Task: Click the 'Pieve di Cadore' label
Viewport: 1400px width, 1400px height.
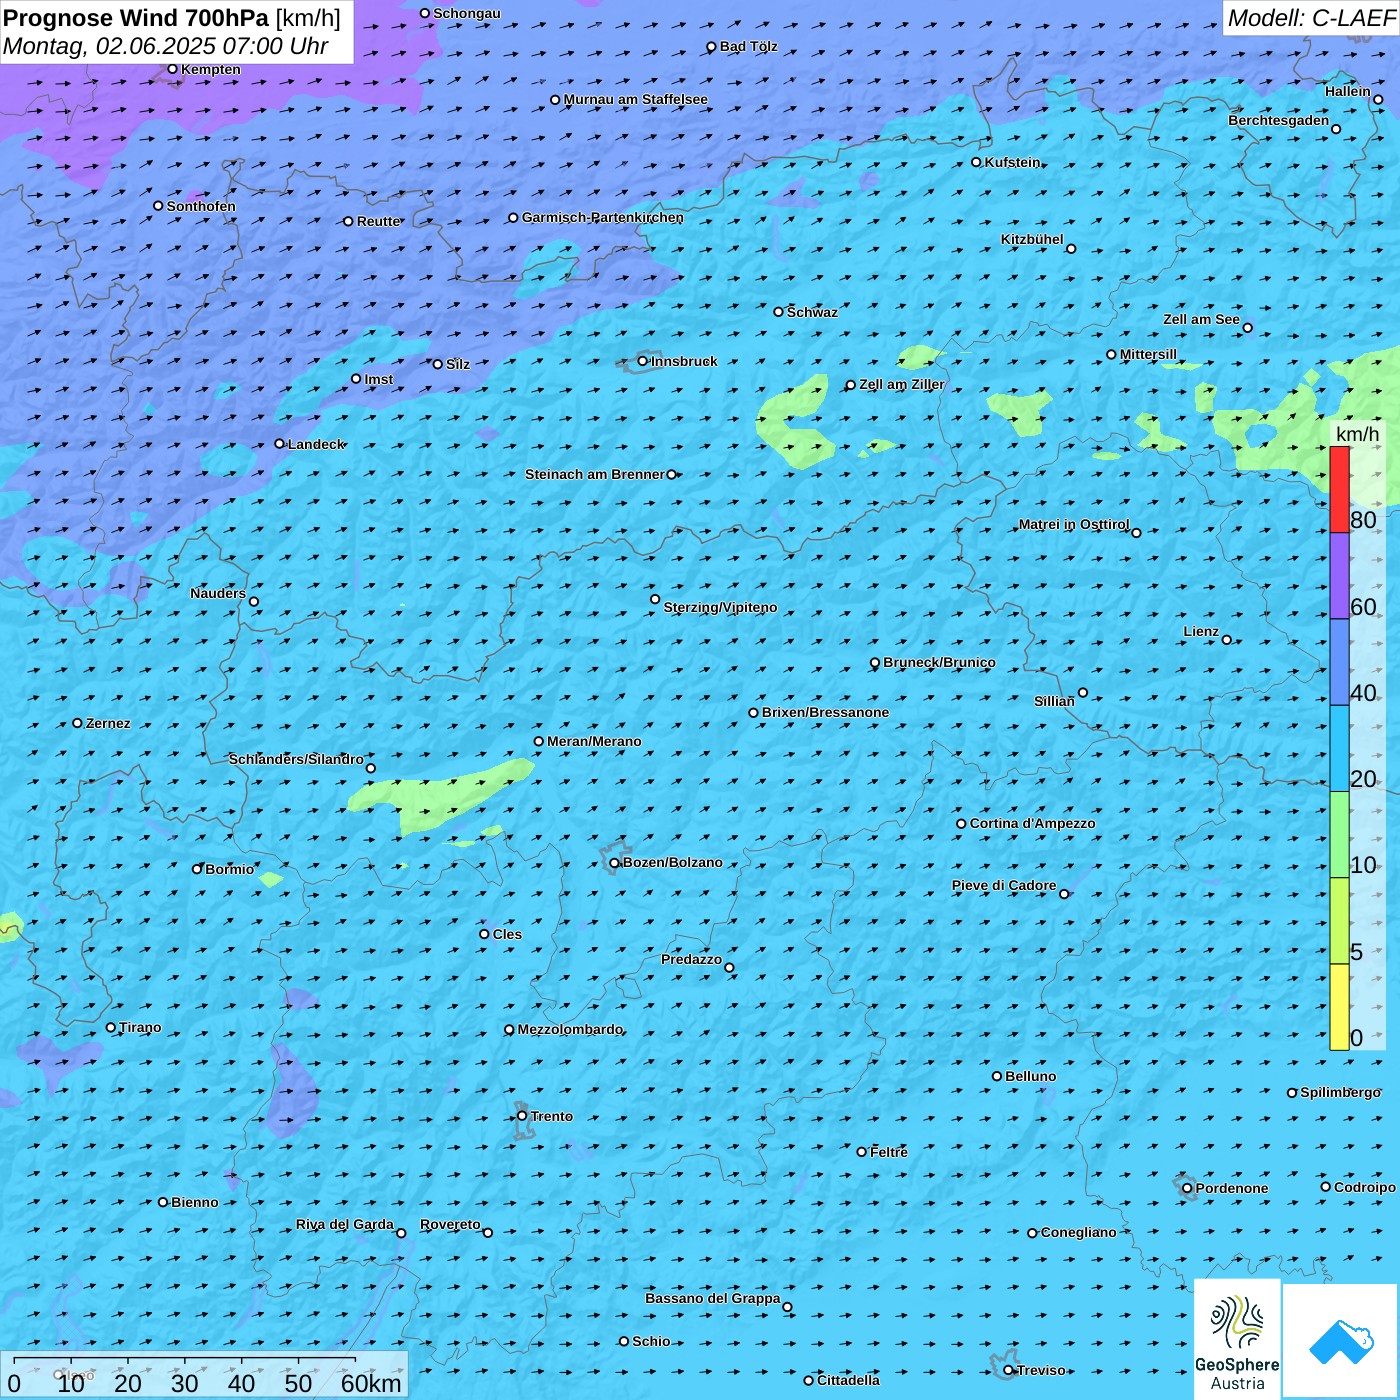Action: coord(1004,885)
